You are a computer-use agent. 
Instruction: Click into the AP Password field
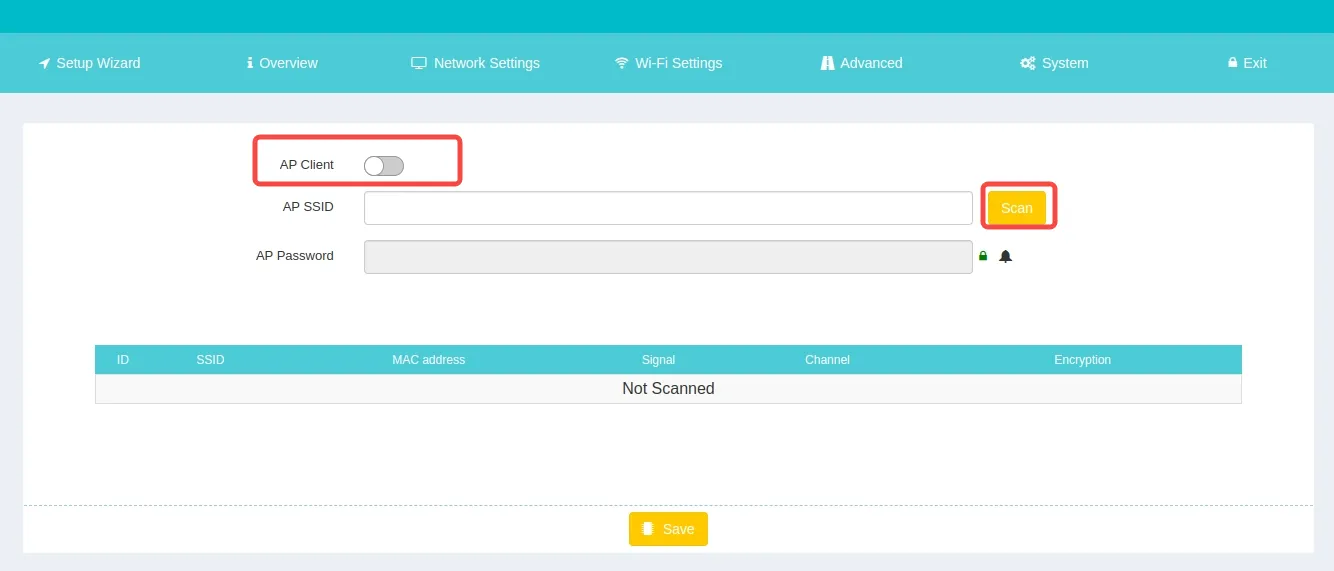coord(668,256)
